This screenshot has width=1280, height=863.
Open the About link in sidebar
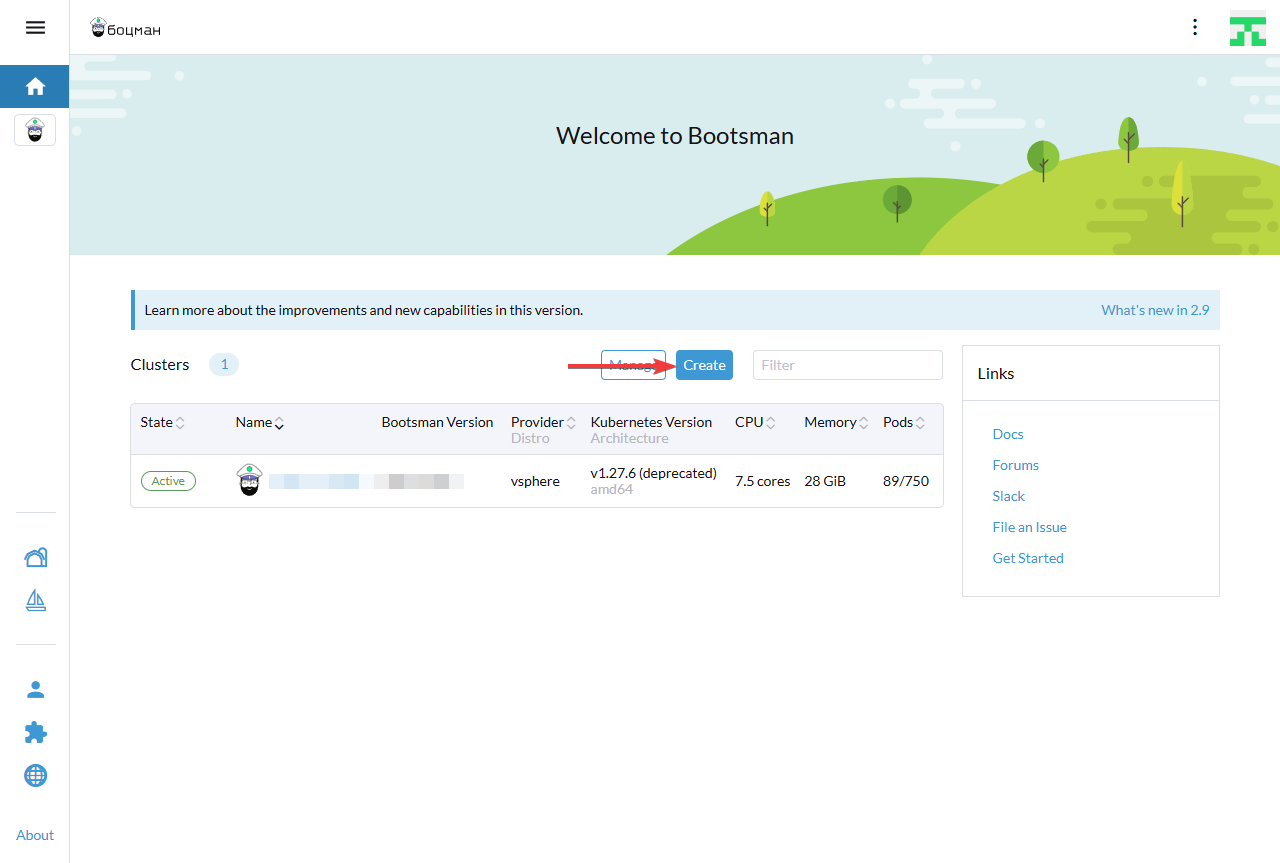35,835
